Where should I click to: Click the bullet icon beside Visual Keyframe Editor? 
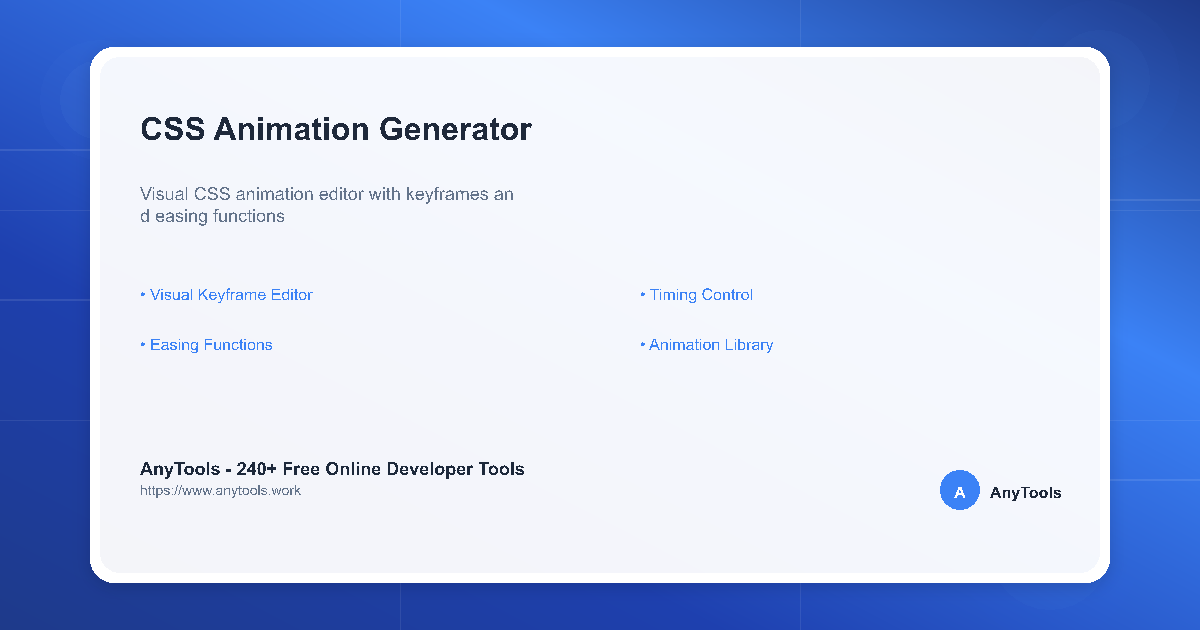pyautogui.click(x=142, y=294)
